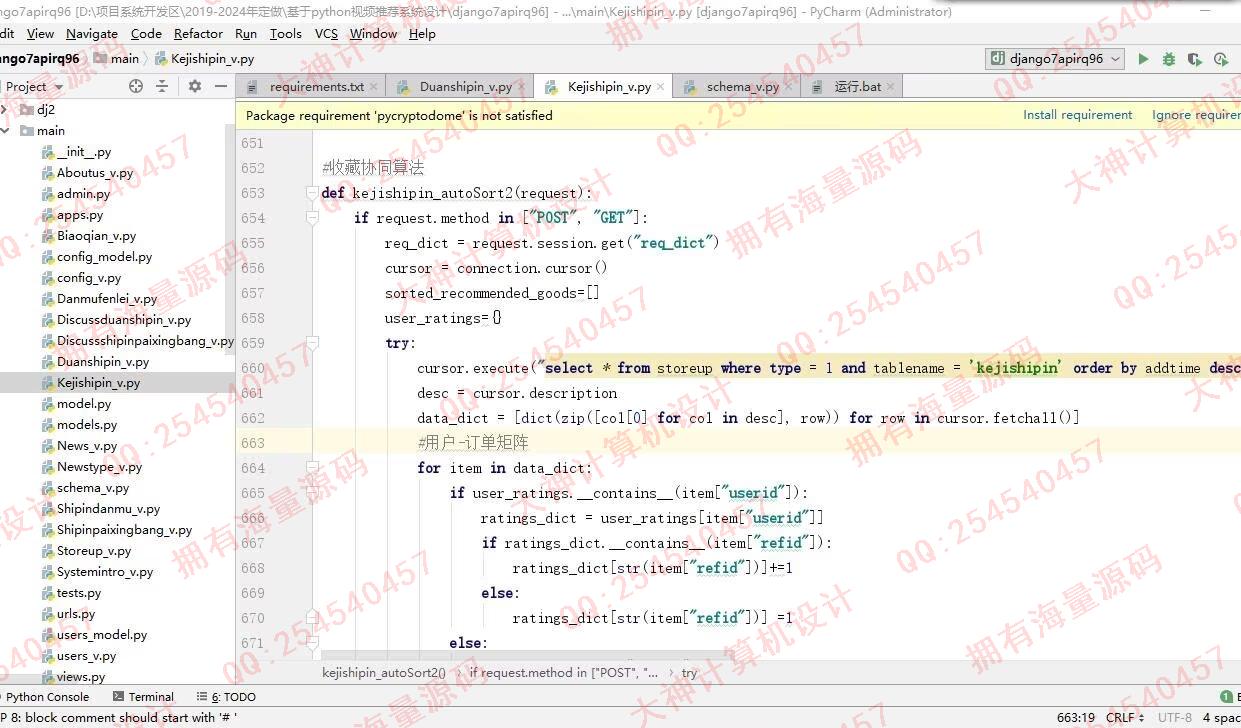The image size is (1241, 728).
Task: Click the locate current file target icon
Action: click(x=136, y=87)
